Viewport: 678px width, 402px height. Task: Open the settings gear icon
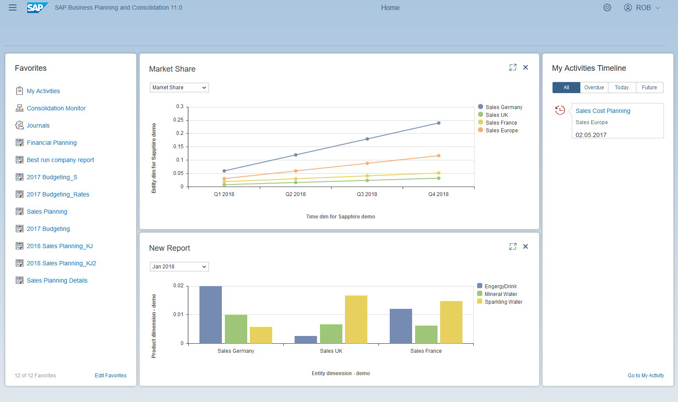pyautogui.click(x=607, y=7)
